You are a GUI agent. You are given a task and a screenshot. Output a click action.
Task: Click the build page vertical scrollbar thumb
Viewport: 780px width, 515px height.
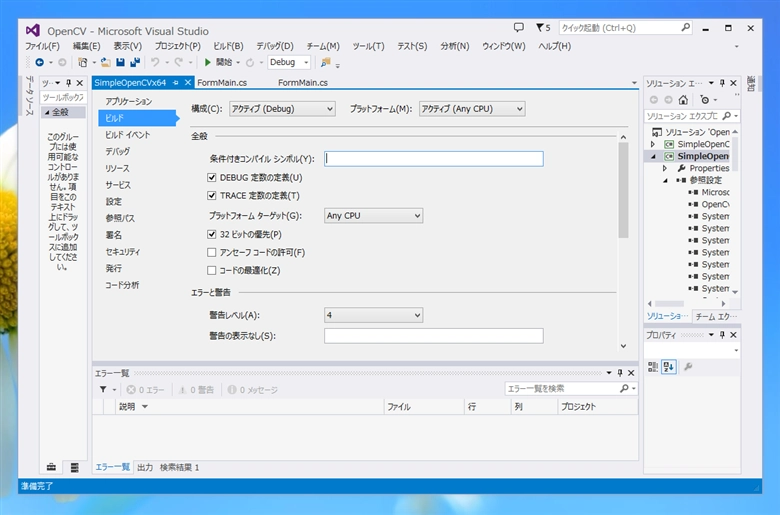click(623, 190)
